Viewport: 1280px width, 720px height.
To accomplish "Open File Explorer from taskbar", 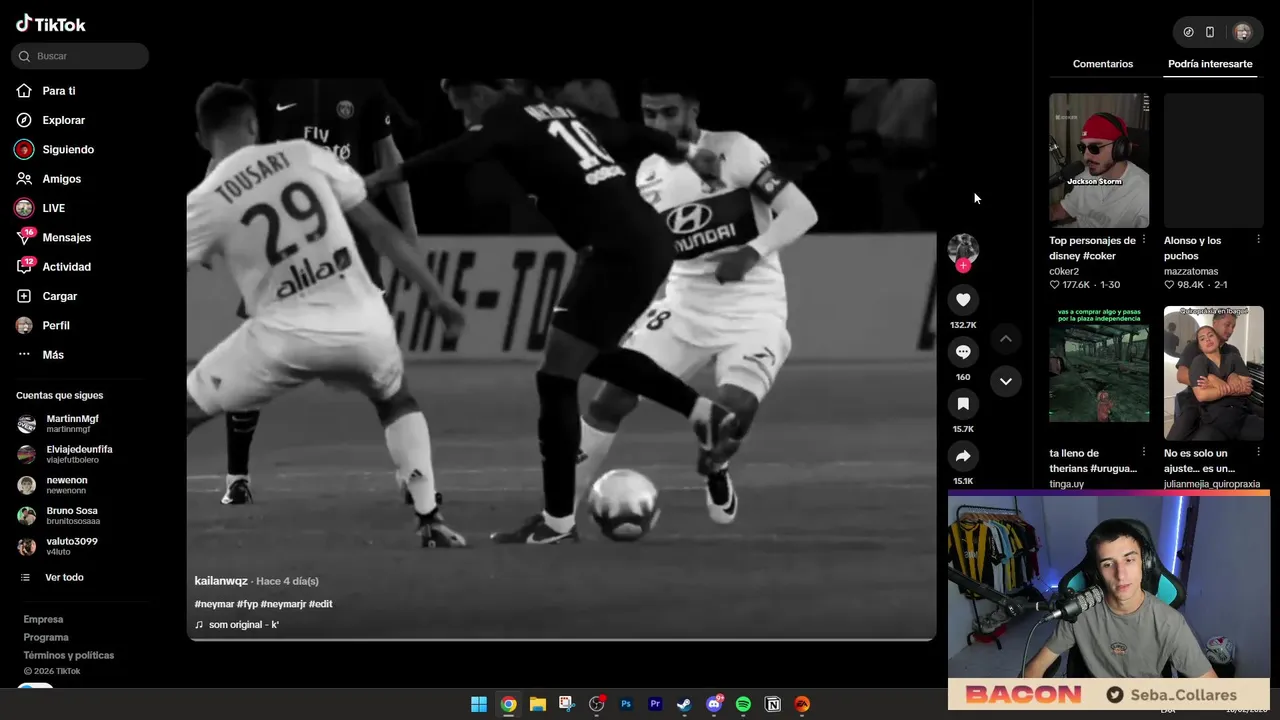I will 537,704.
